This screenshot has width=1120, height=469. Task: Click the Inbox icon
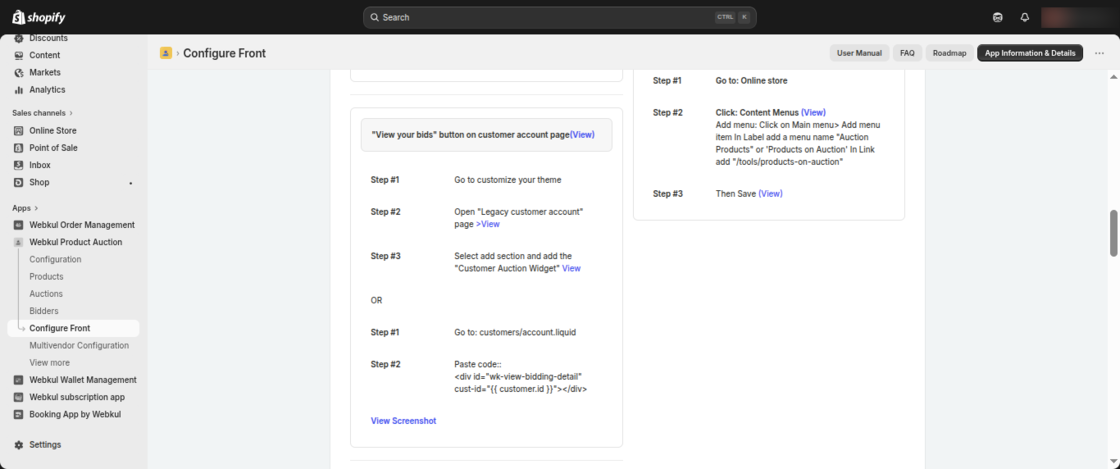[x=19, y=165]
